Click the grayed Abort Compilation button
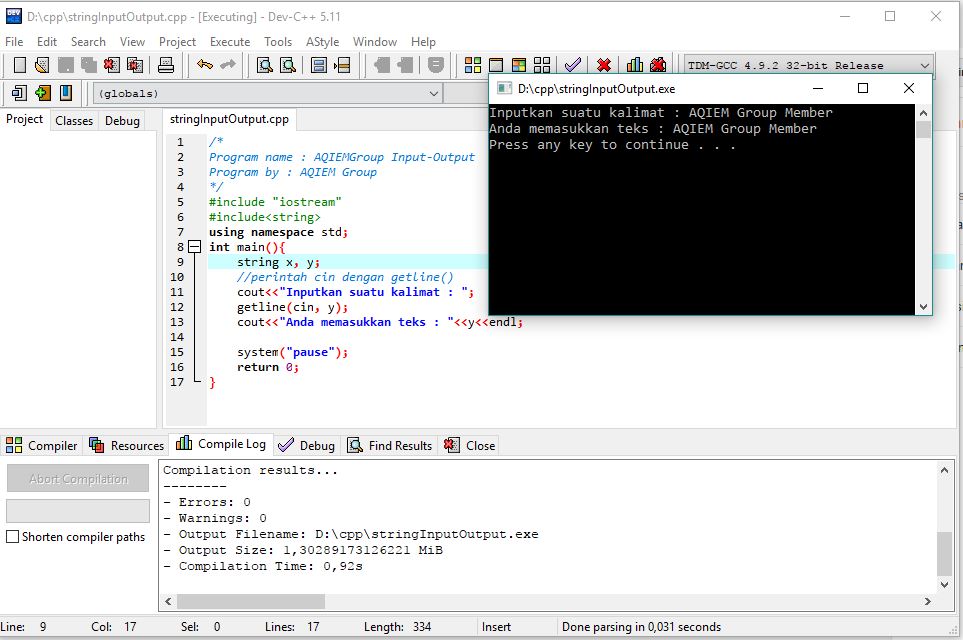Screen dimensions: 963x640 [x=77, y=478]
